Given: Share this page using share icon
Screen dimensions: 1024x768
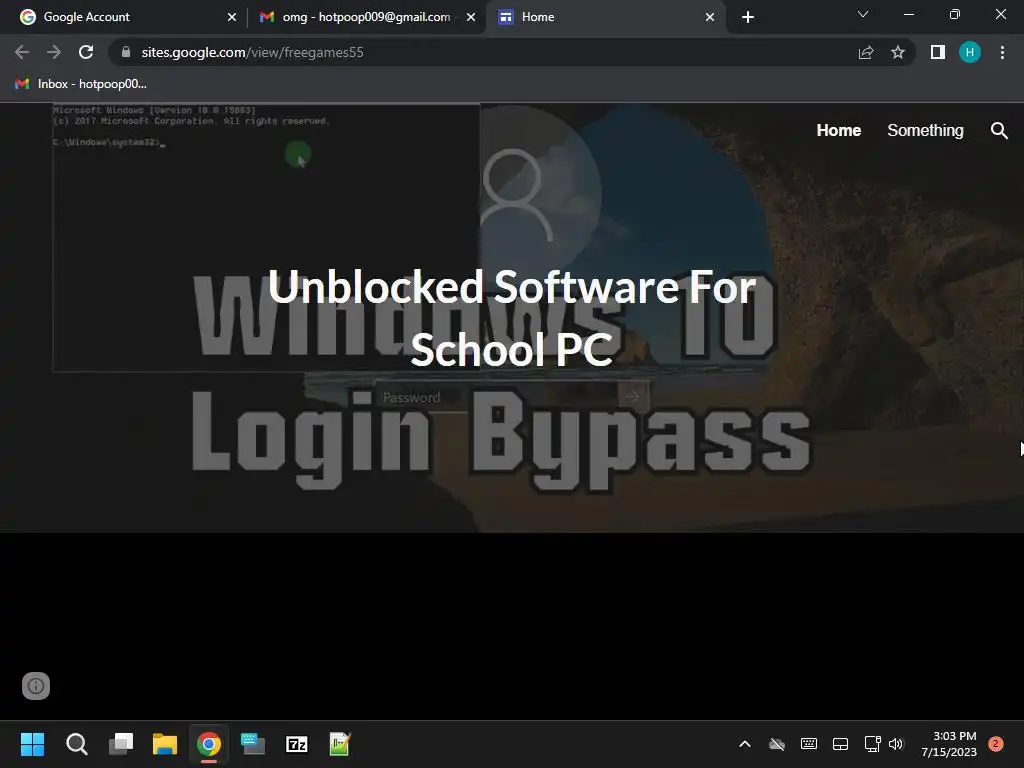Looking at the screenshot, I should click(866, 52).
